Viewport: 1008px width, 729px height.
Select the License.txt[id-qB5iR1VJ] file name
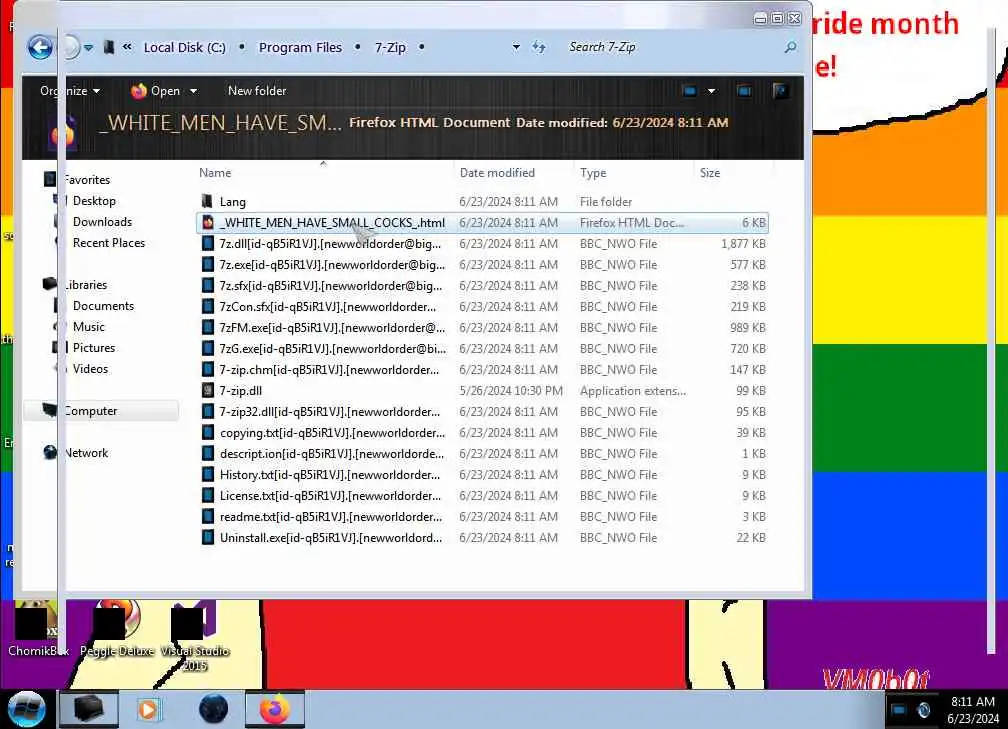tap(330, 496)
